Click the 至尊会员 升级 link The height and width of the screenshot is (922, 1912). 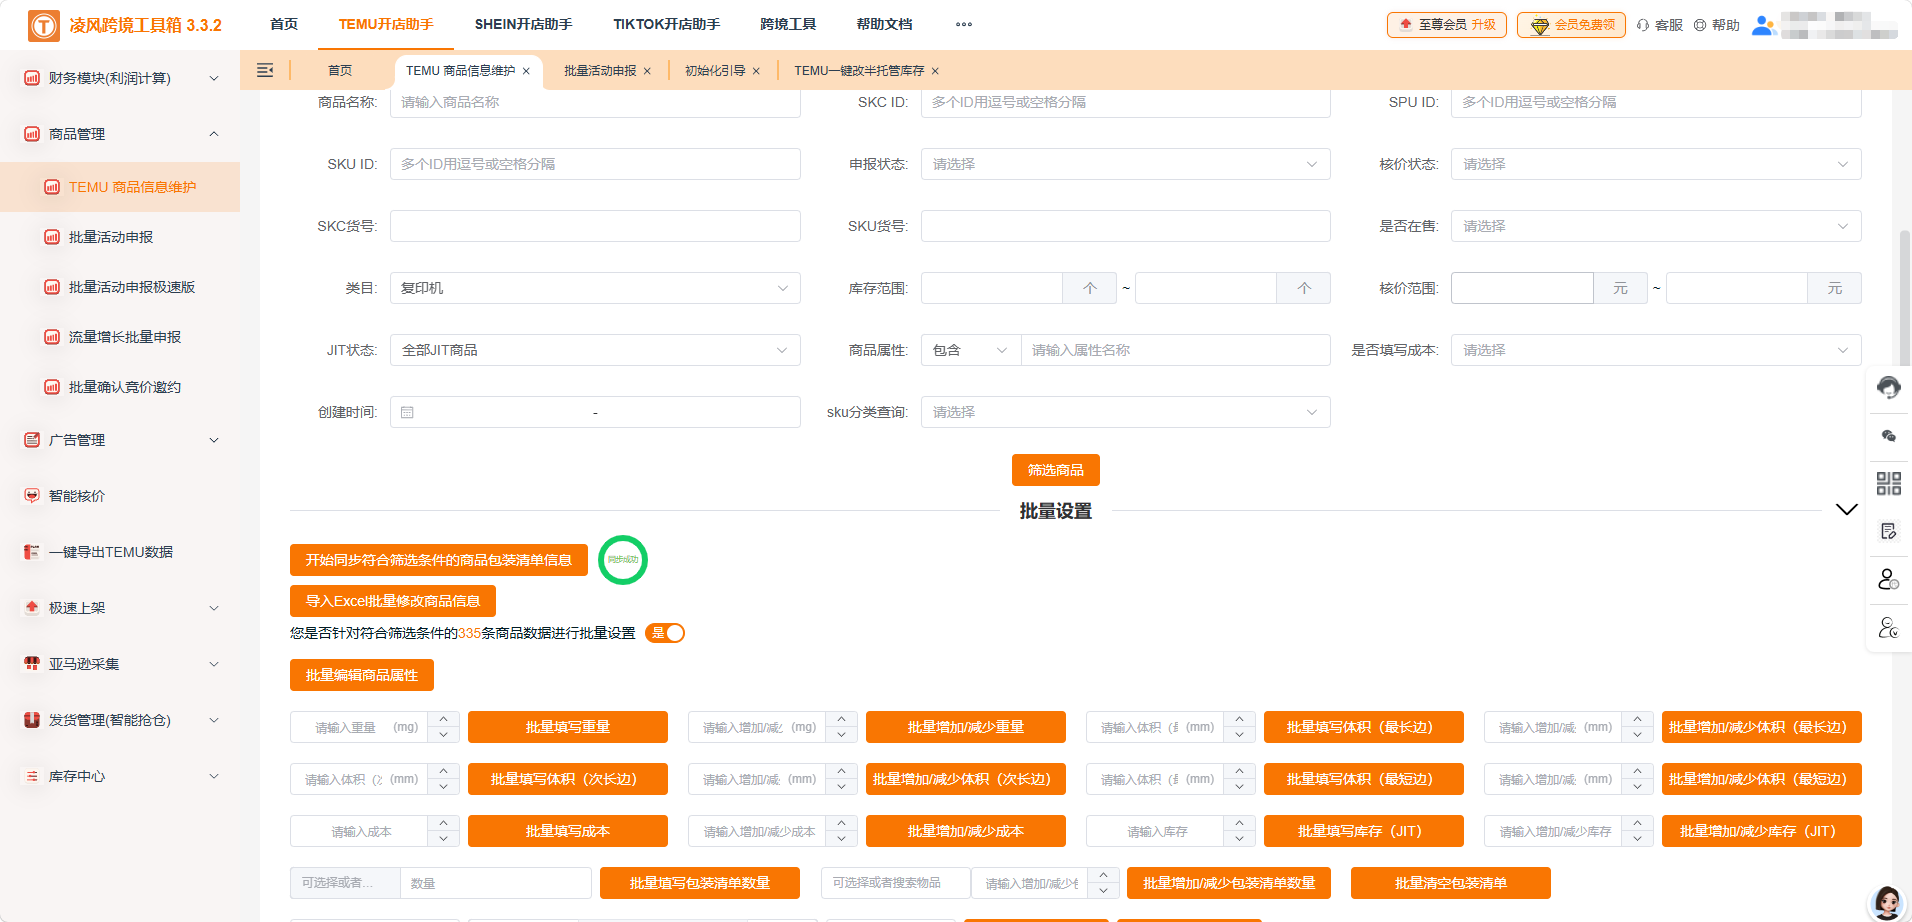(1446, 25)
